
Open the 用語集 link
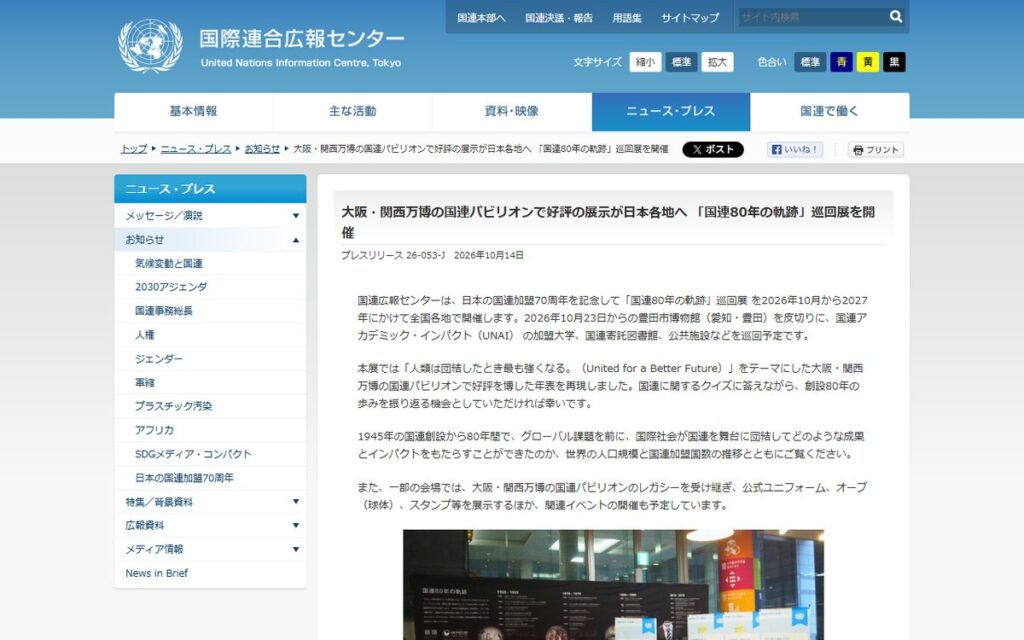pos(626,18)
